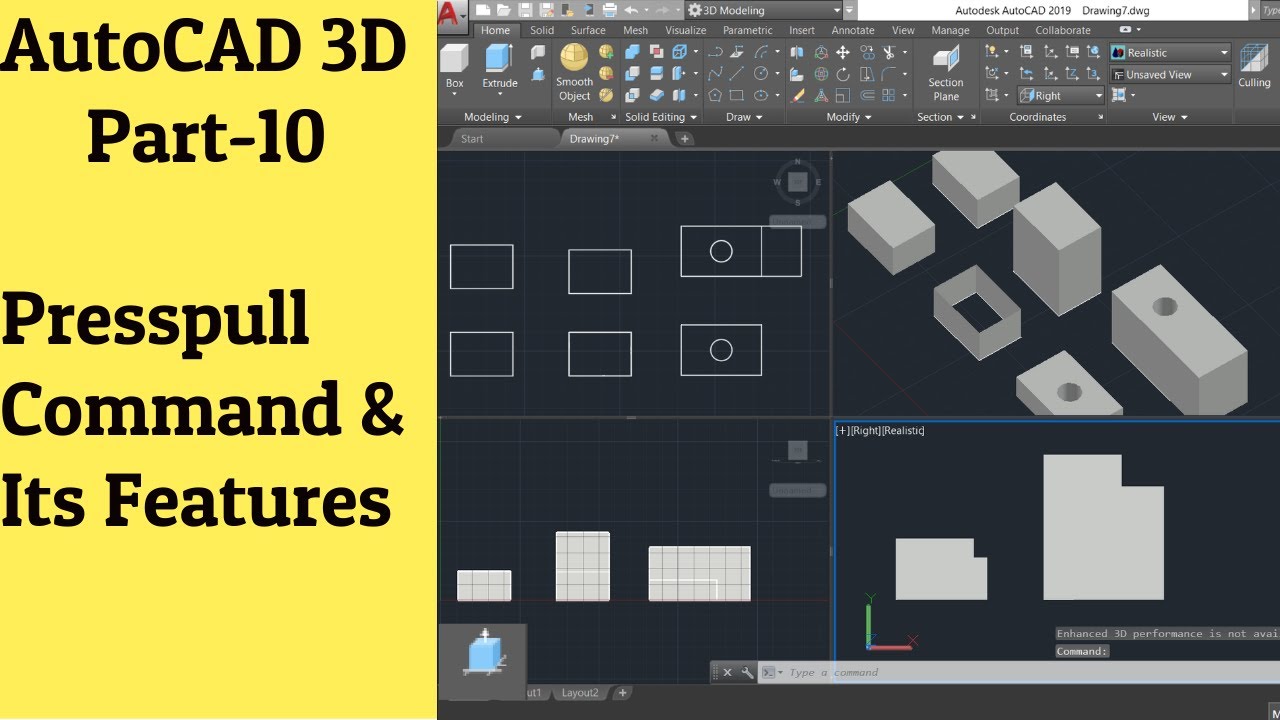Select the Spline draw tool
This screenshot has height=720, width=1280.
[x=715, y=74]
